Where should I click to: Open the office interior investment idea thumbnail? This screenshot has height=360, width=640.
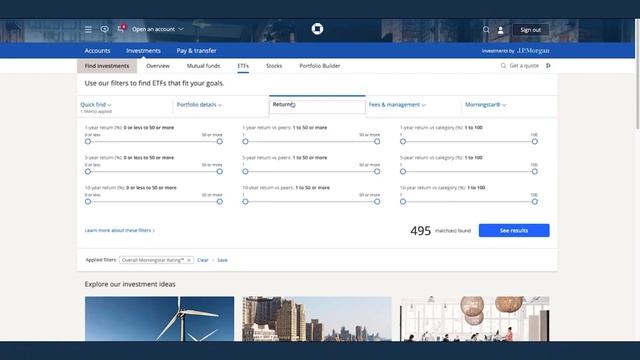click(475, 319)
